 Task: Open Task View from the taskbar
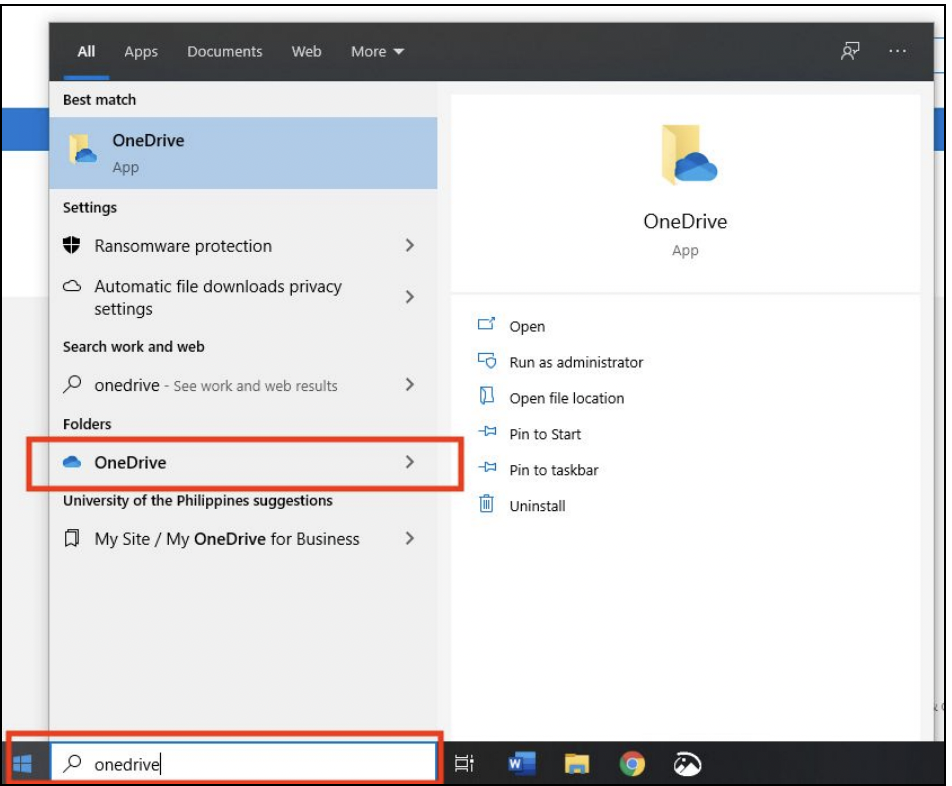tap(464, 765)
